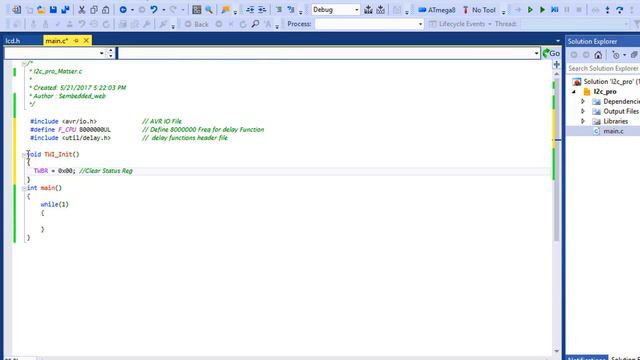Click the browser Find magnifier icon
Viewport: 640px width, 360px height.
coord(256,24)
